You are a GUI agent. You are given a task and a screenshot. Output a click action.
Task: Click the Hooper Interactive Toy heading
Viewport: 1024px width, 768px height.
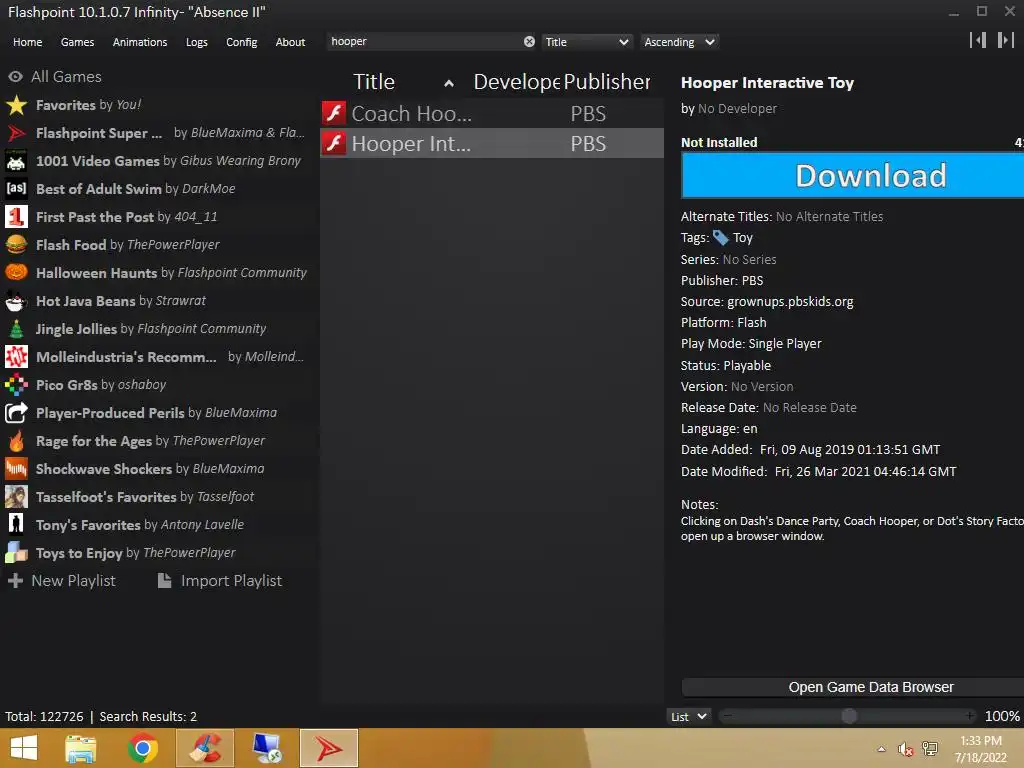tap(767, 83)
